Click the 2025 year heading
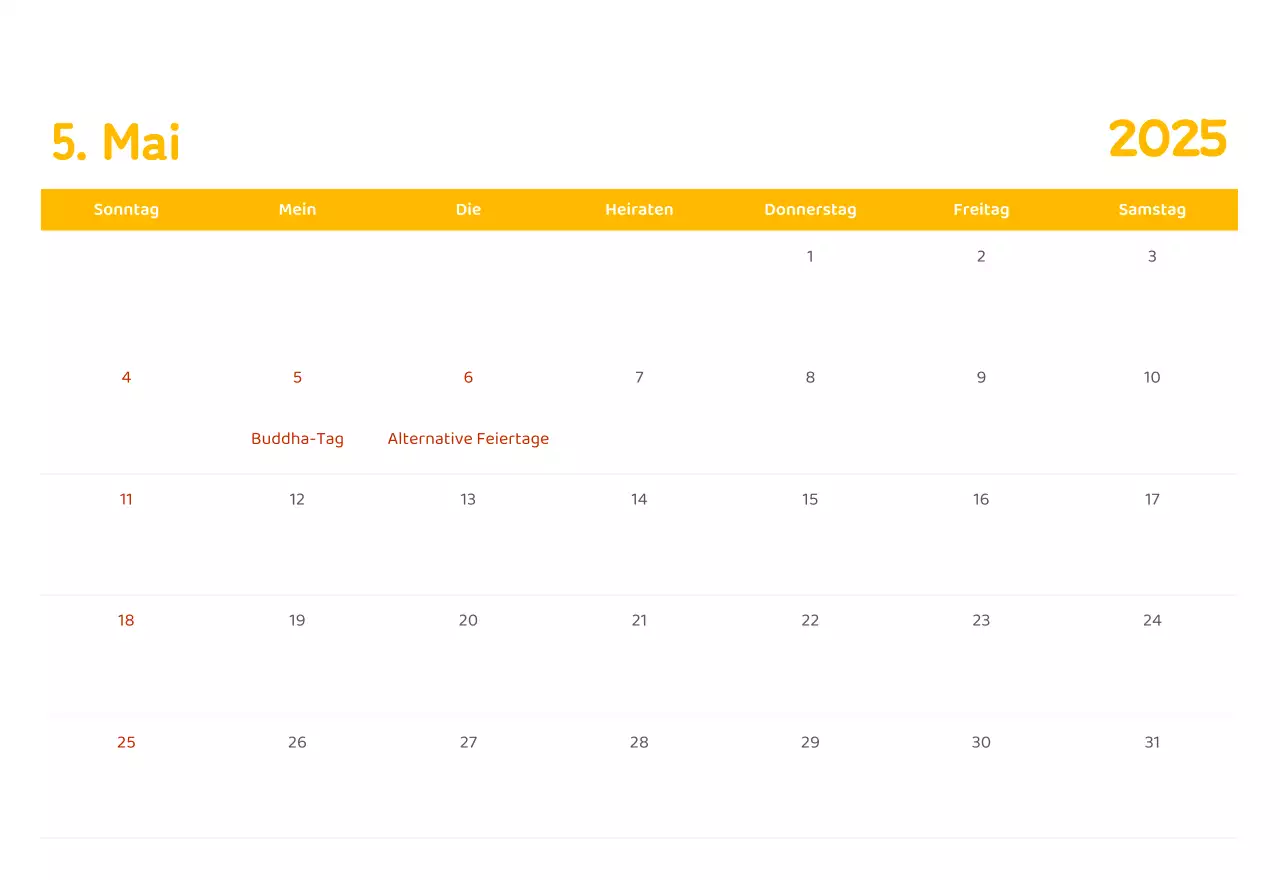This screenshot has height=880, width=1280. click(x=1167, y=139)
